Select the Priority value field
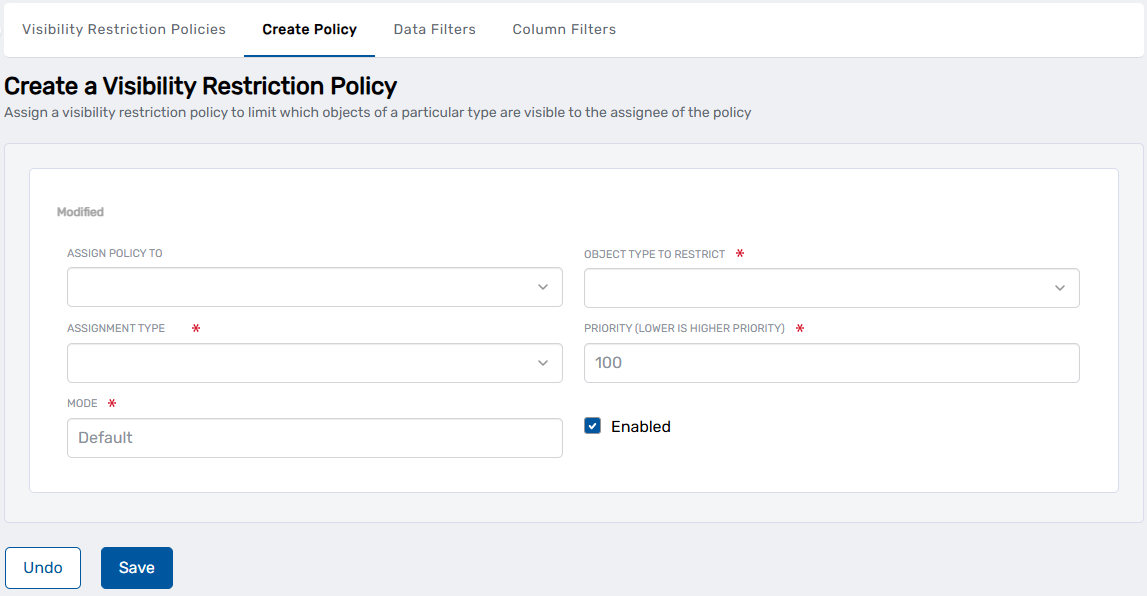Viewport: 1147px width, 596px height. point(831,363)
